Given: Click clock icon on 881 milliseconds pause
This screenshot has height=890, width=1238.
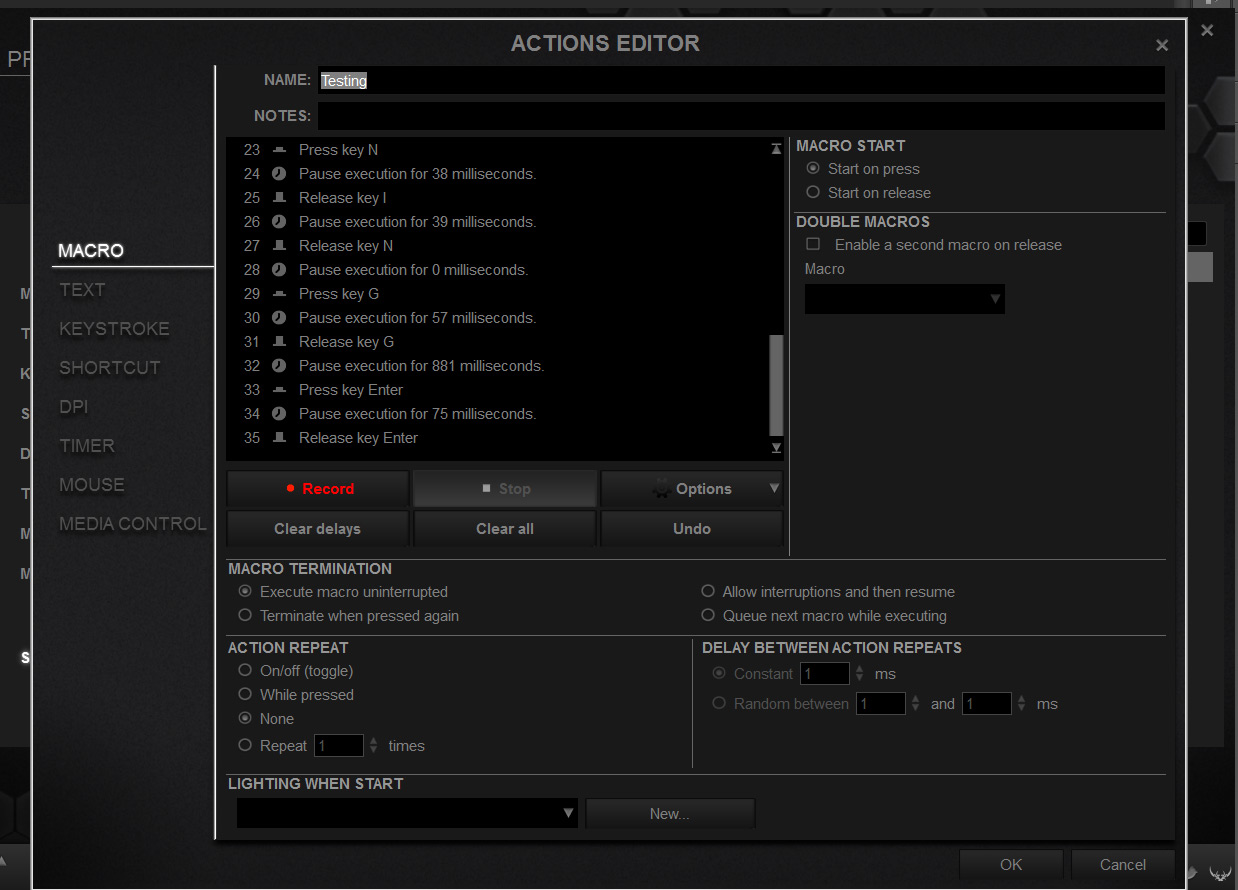Looking at the screenshot, I should (279, 366).
